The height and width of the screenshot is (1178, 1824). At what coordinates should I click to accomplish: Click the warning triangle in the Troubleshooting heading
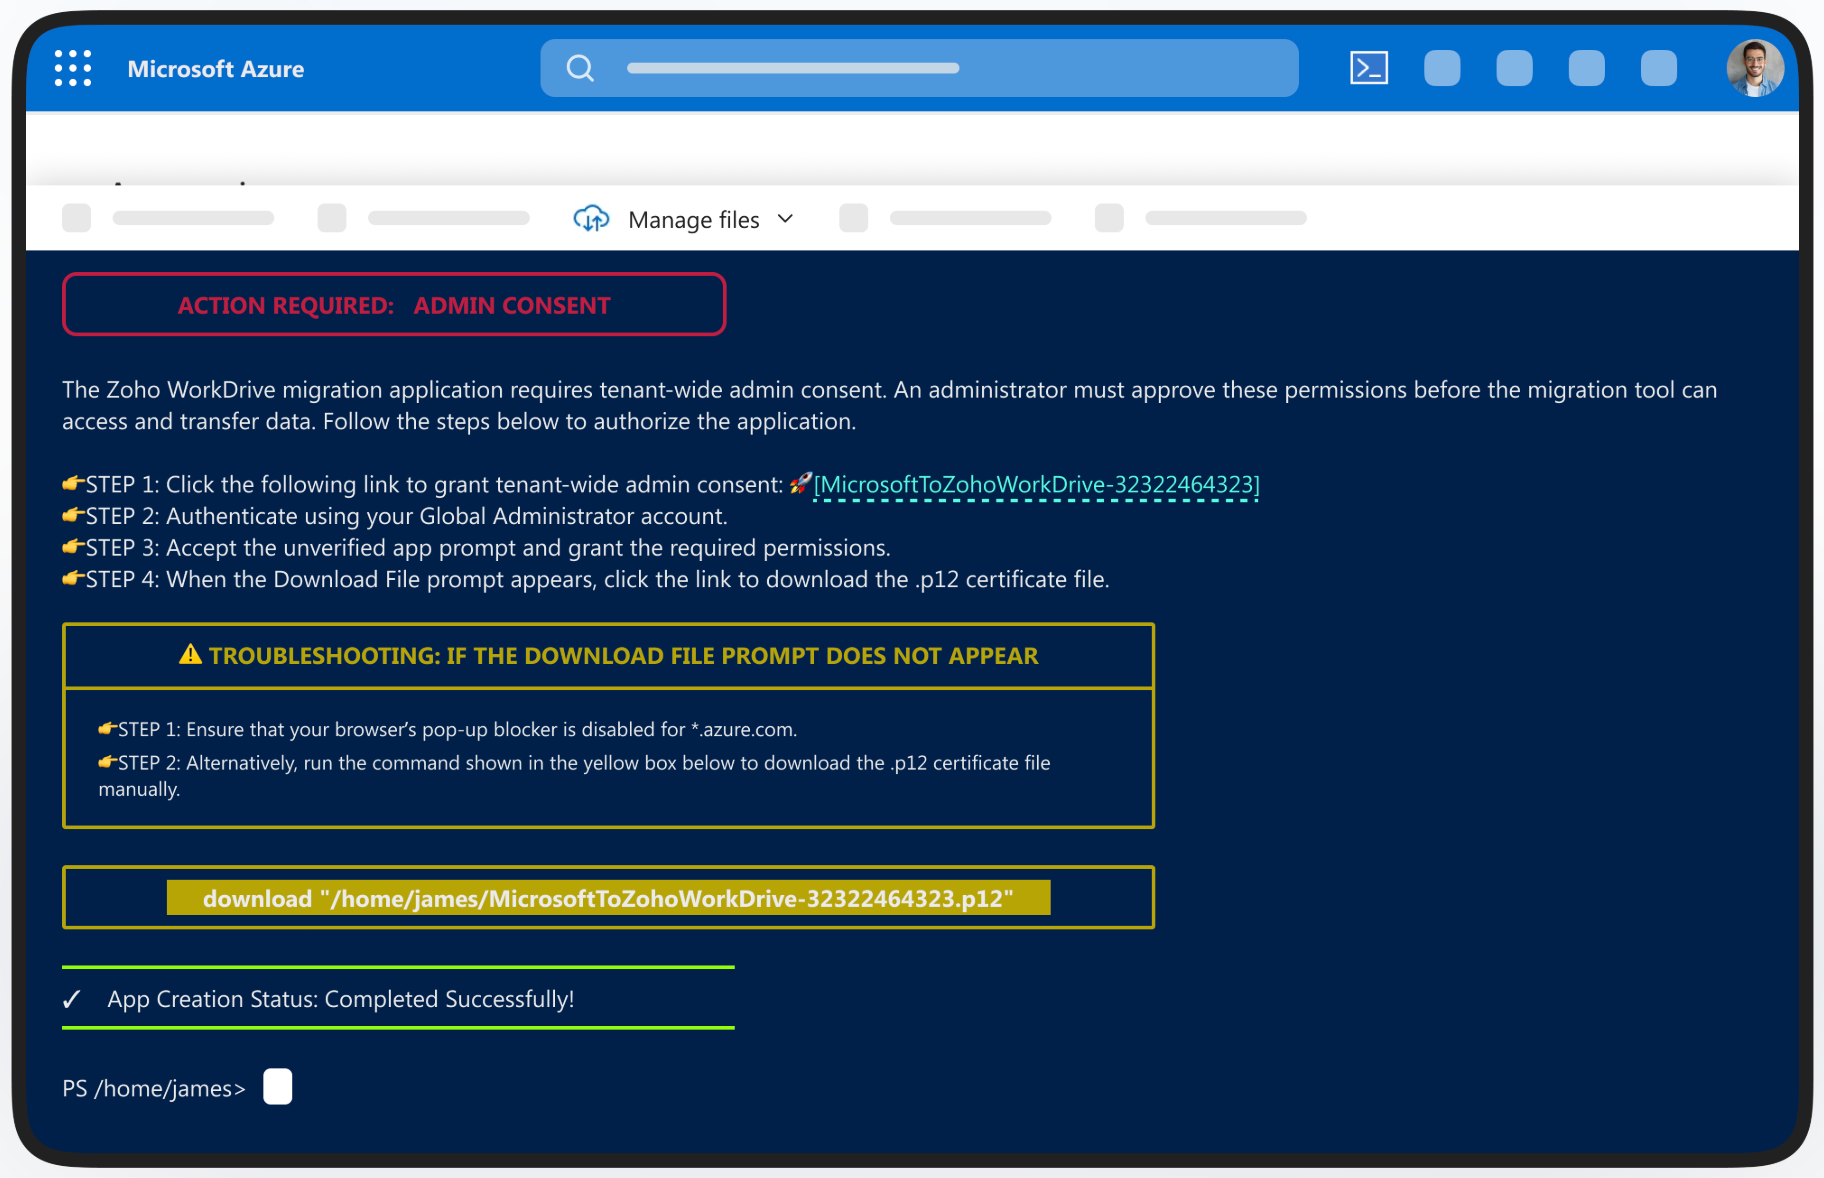point(190,655)
